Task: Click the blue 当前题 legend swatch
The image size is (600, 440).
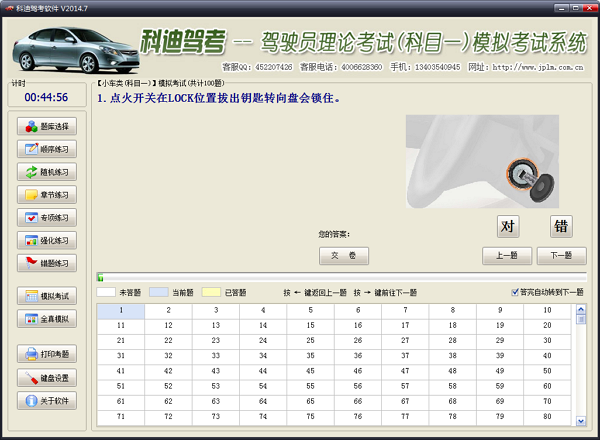Action: 158,292
